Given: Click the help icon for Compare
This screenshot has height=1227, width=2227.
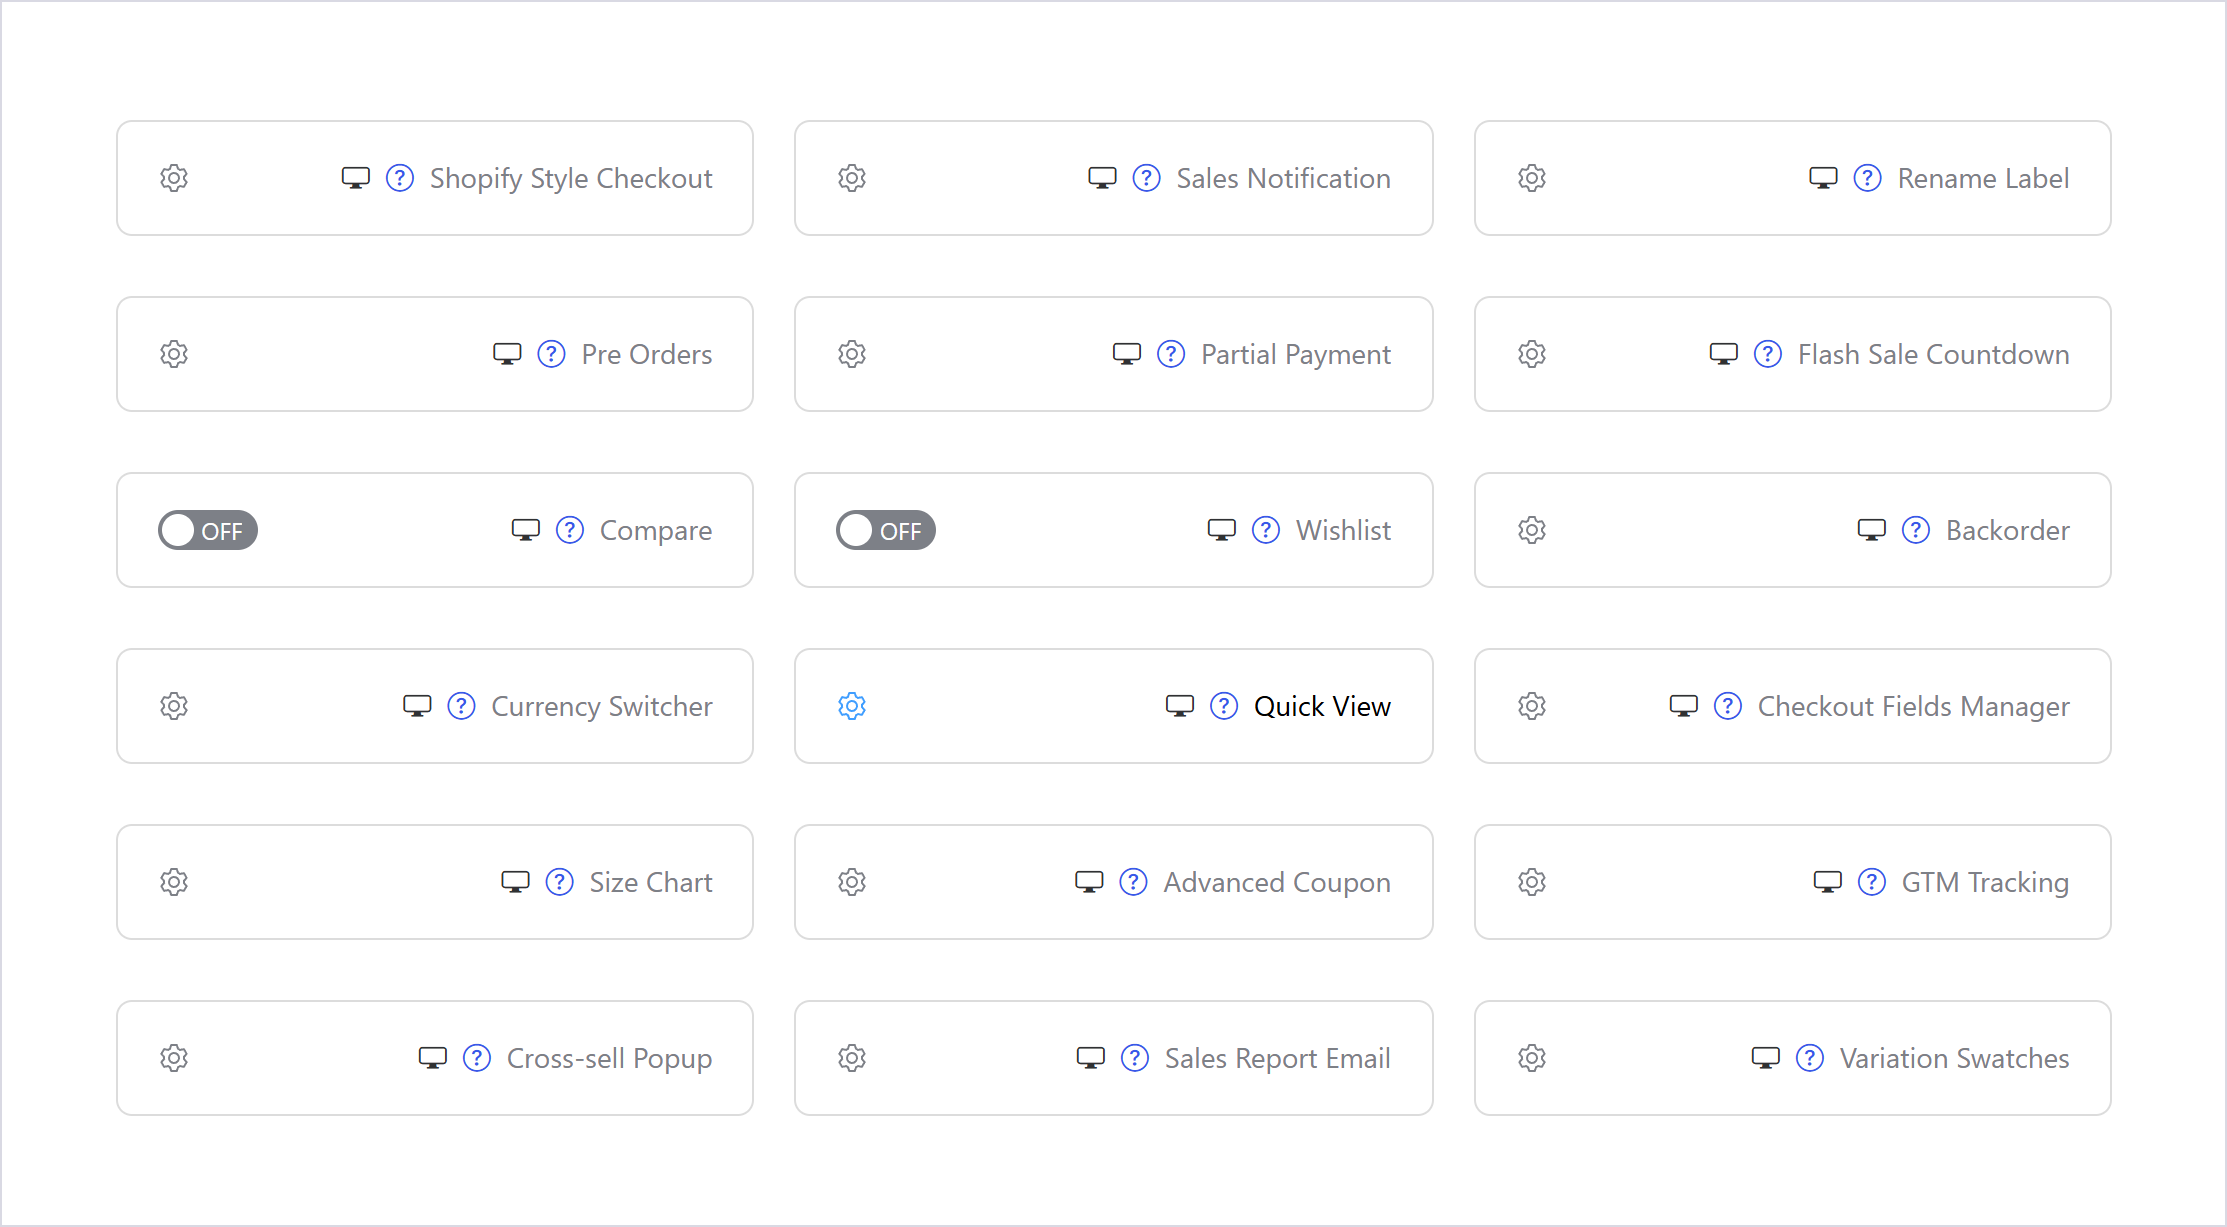Looking at the screenshot, I should pyautogui.click(x=570, y=530).
